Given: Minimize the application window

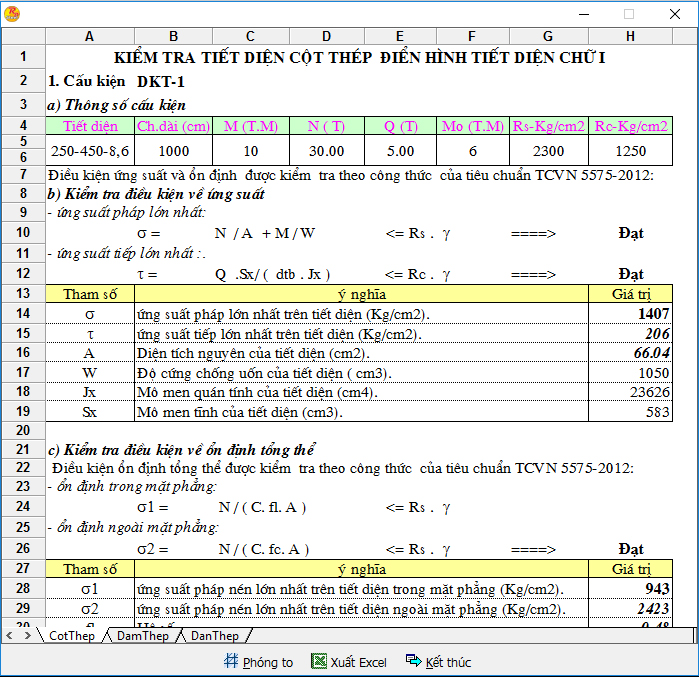Looking at the screenshot, I should tap(583, 14).
